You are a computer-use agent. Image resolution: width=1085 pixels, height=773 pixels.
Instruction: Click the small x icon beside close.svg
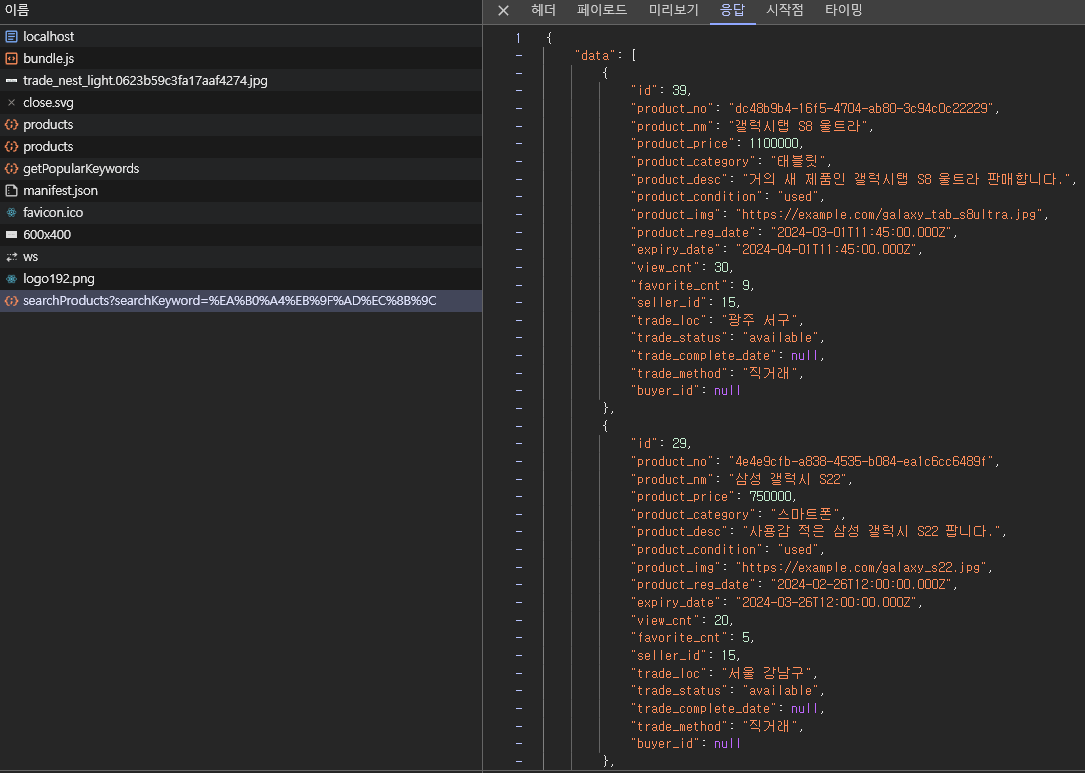coord(11,102)
